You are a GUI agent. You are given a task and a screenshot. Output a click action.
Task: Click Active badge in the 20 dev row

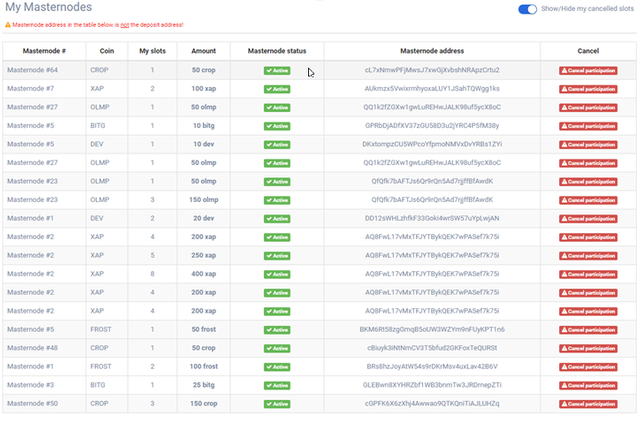277,218
